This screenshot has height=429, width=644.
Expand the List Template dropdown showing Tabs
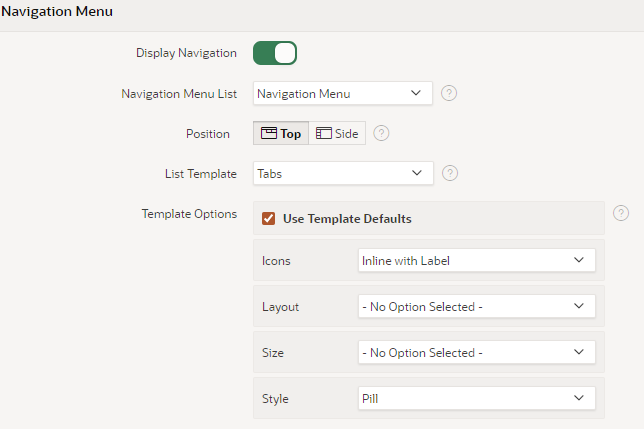coord(342,173)
